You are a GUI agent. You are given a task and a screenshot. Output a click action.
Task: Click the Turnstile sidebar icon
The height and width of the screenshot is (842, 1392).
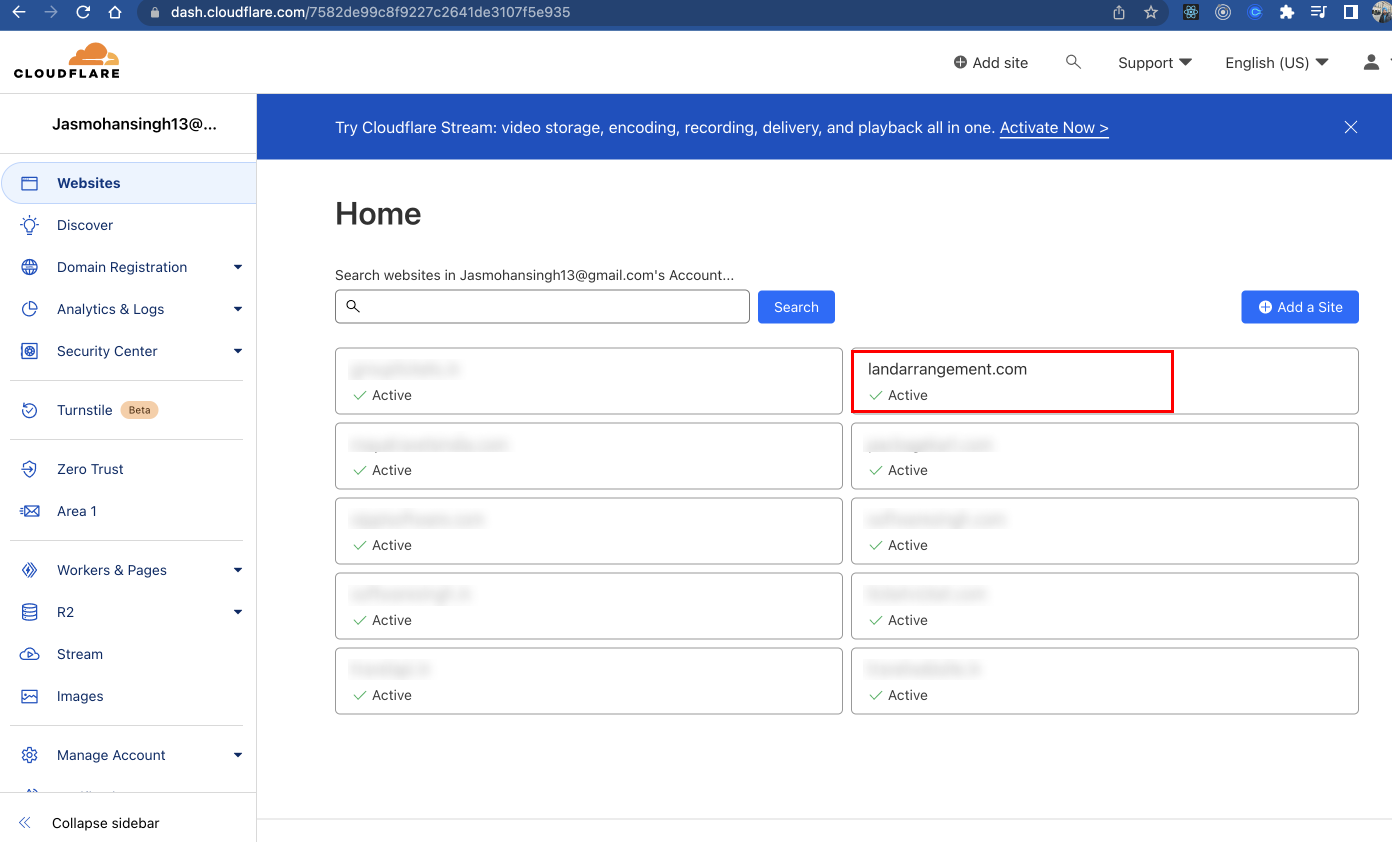coord(30,410)
